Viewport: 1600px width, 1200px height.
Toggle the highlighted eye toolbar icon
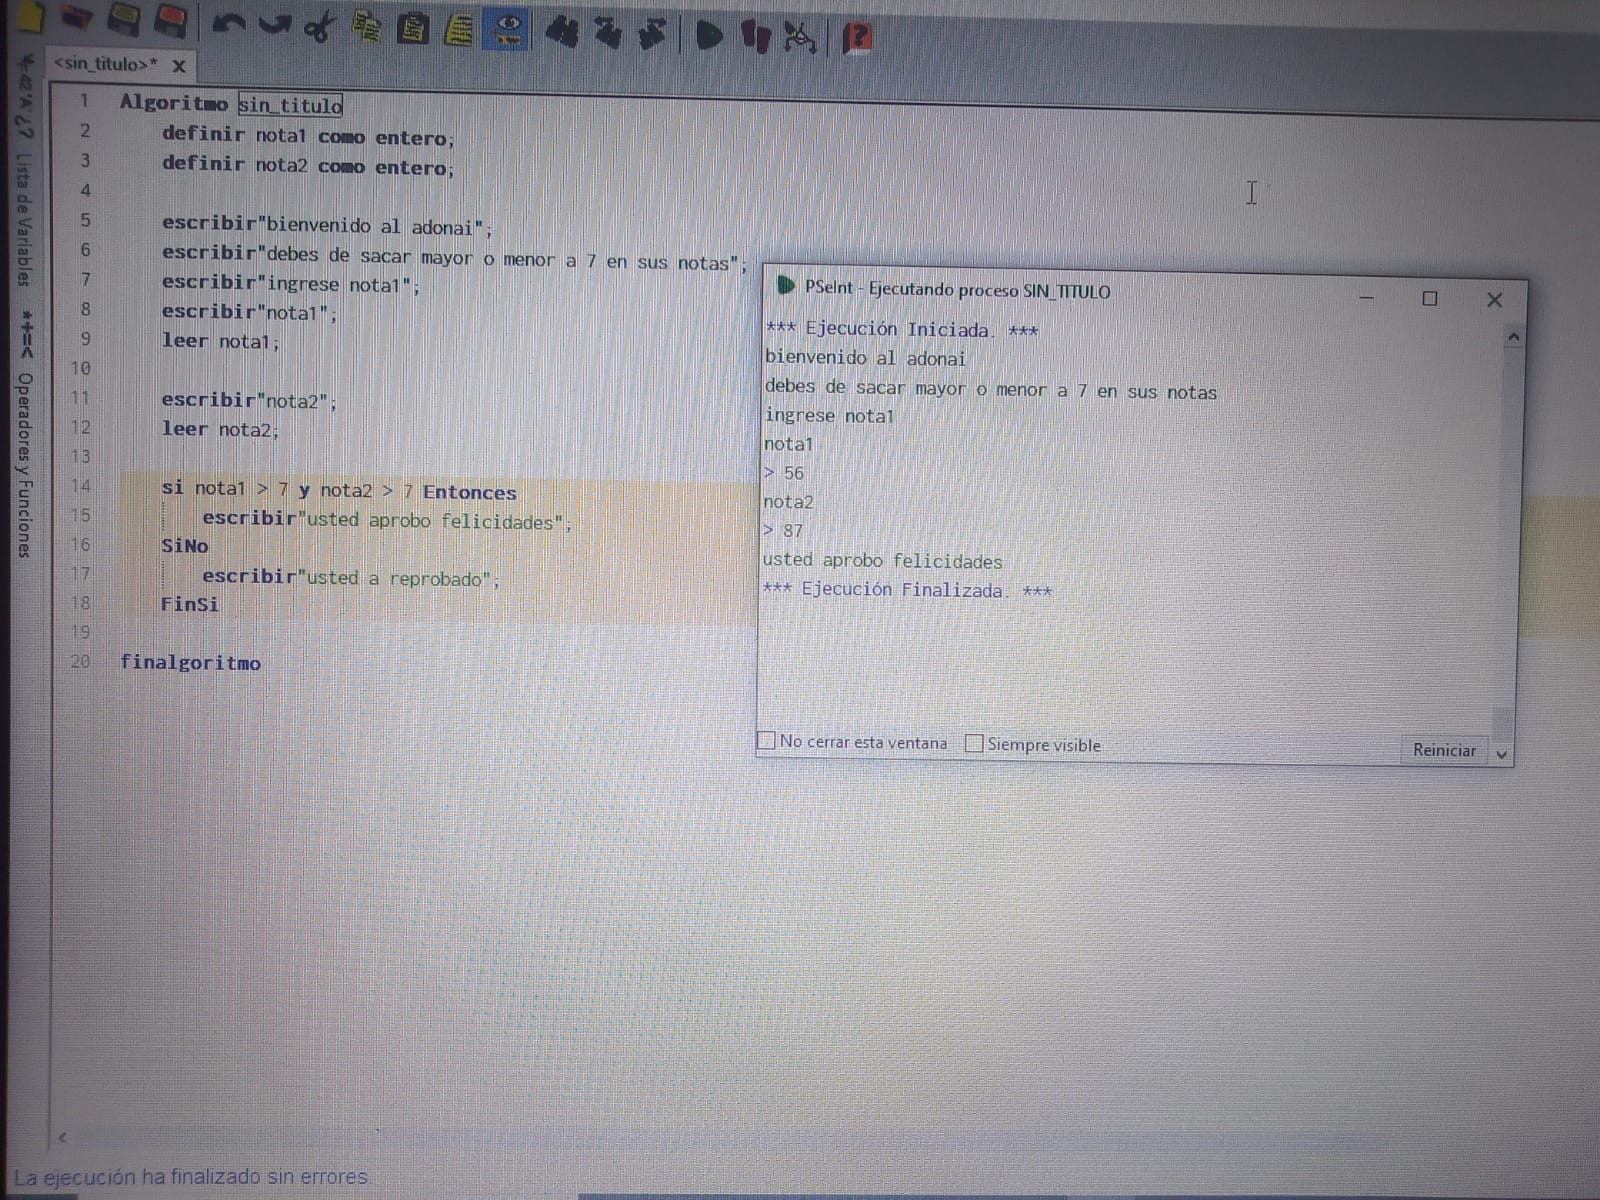(x=508, y=31)
